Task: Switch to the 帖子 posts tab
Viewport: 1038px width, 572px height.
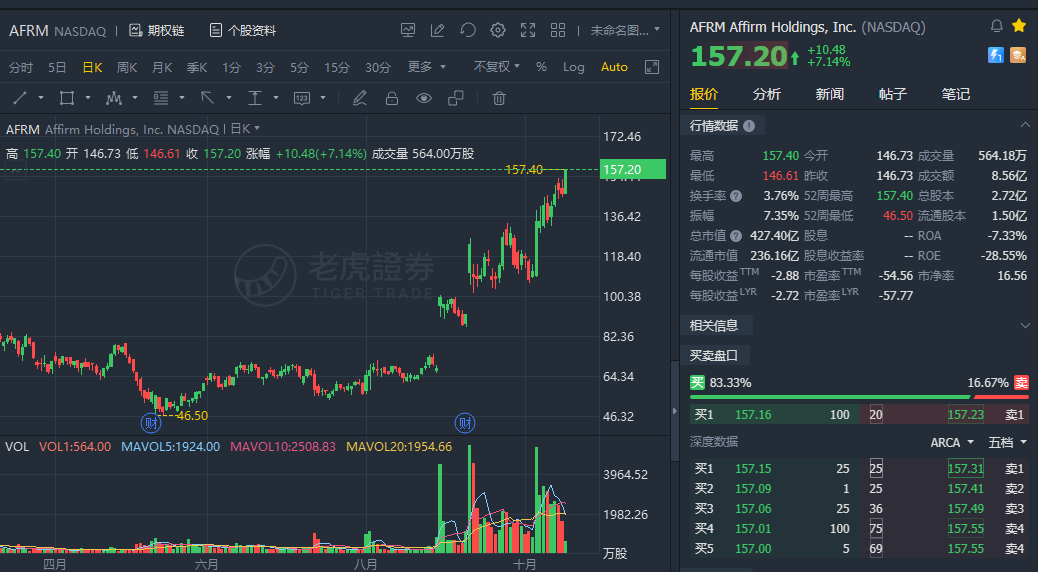Action: pos(892,94)
